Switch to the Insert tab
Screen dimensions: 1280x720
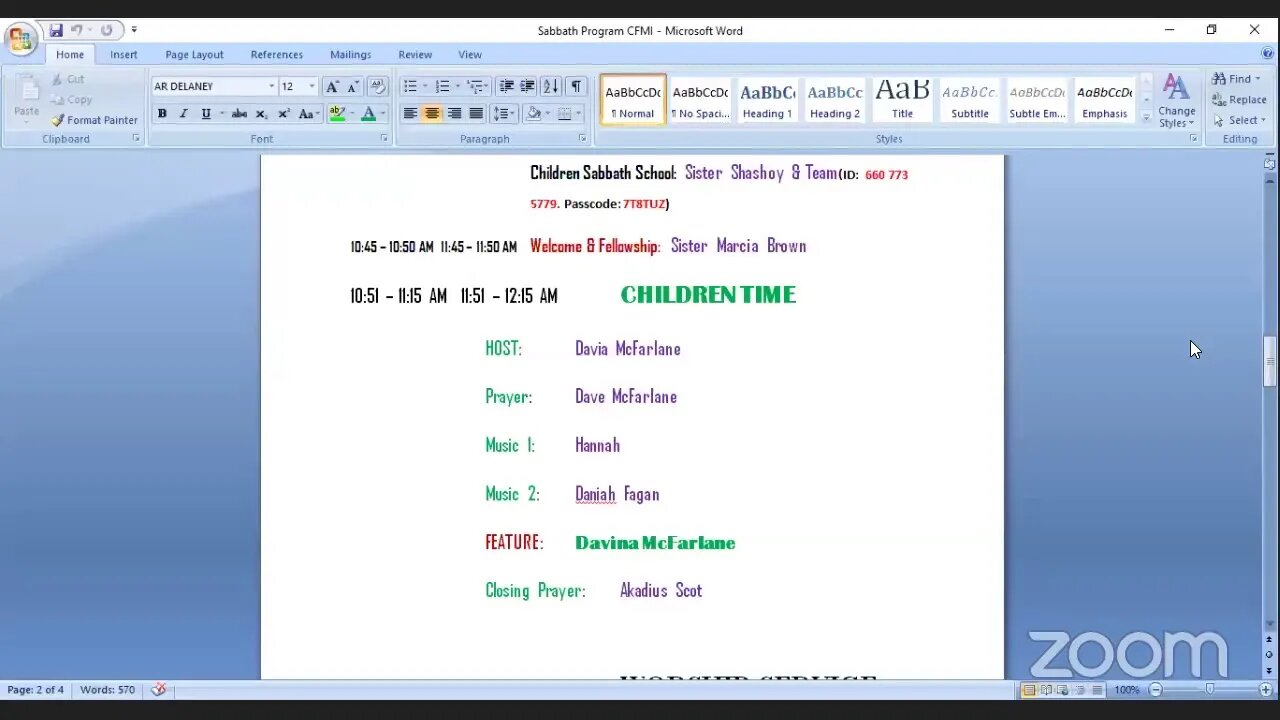pos(124,55)
